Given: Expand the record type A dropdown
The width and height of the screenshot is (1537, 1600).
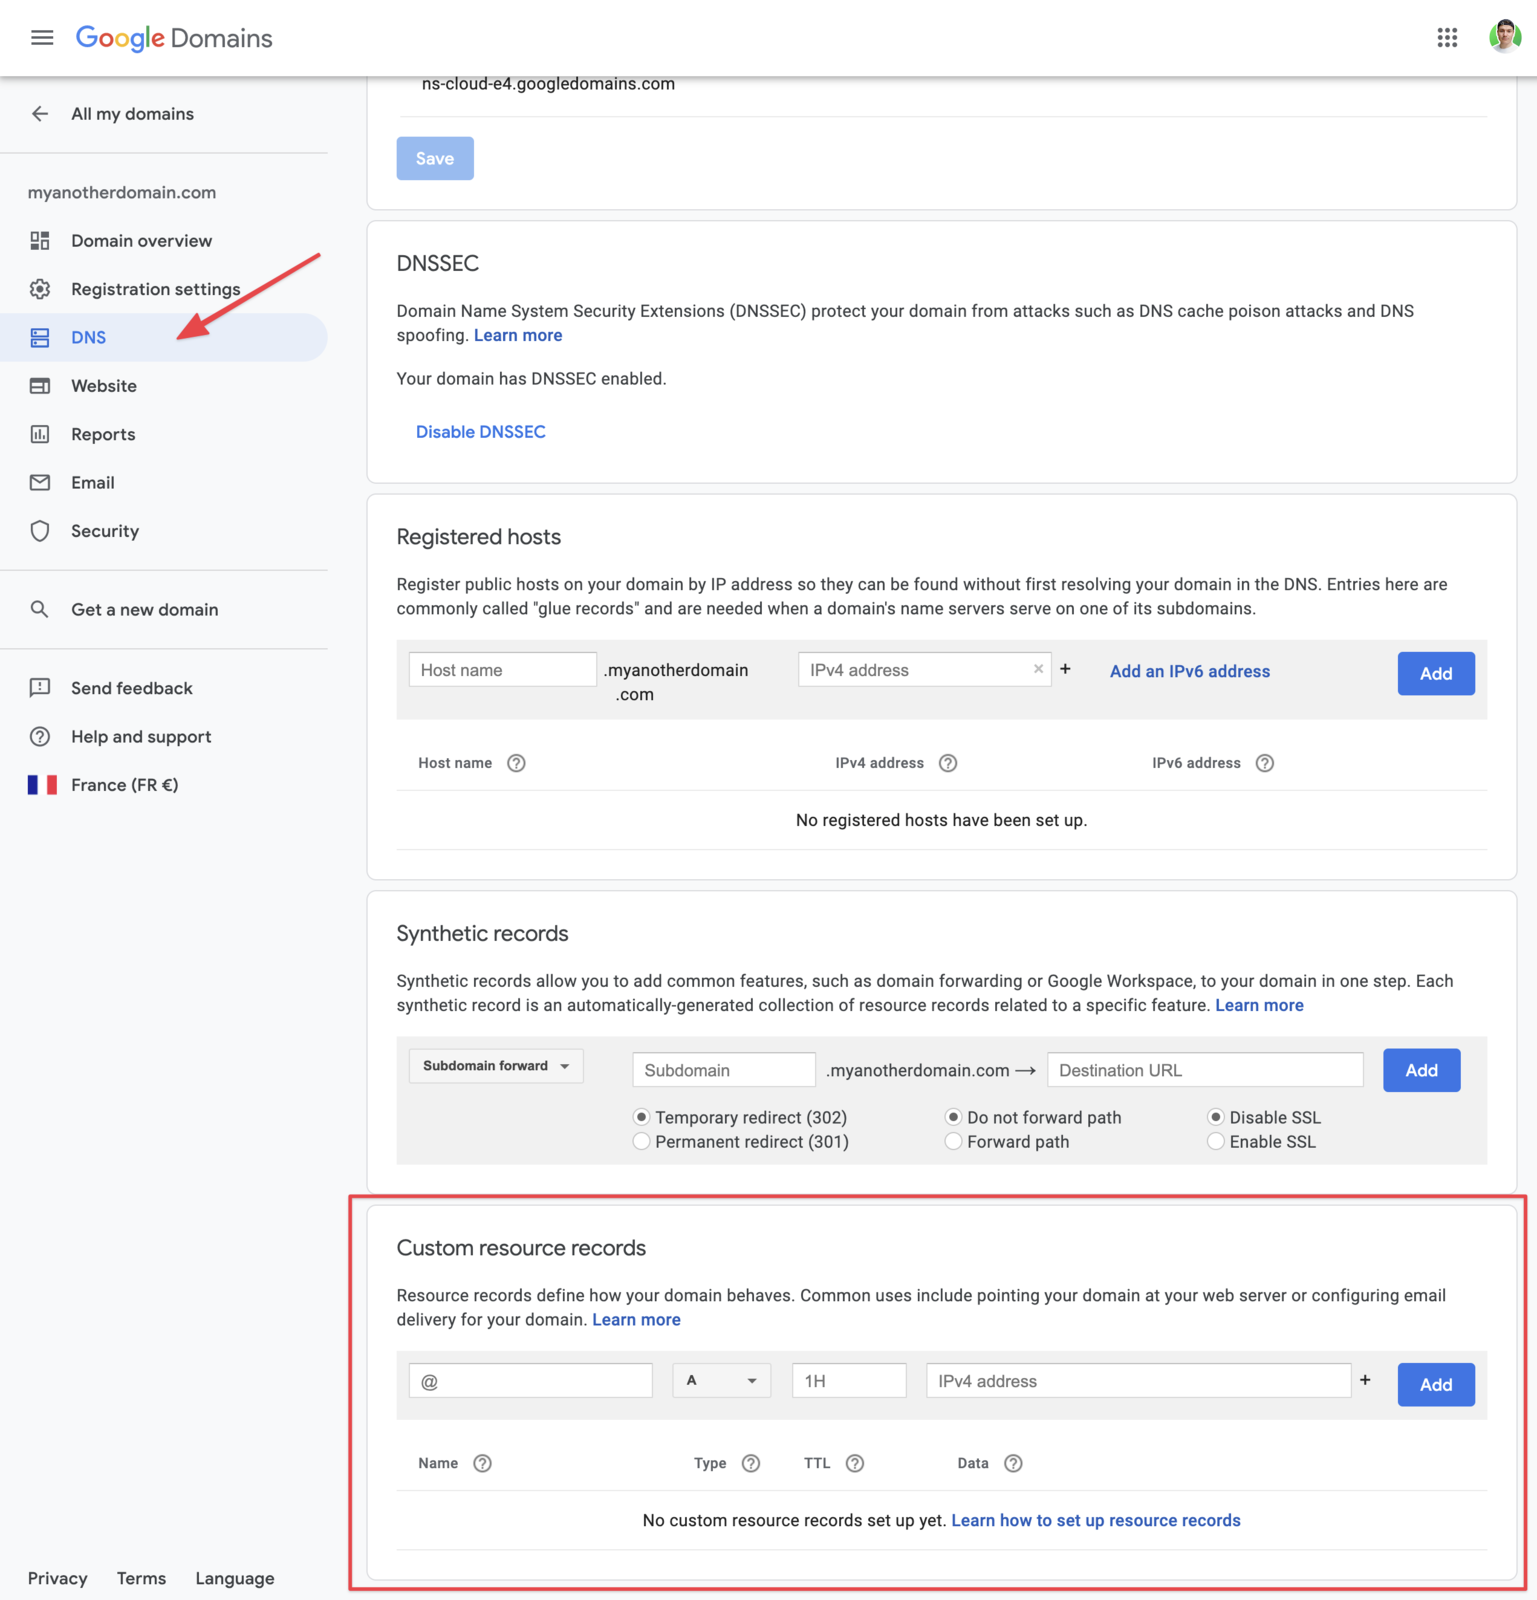Looking at the screenshot, I should click(x=721, y=1381).
